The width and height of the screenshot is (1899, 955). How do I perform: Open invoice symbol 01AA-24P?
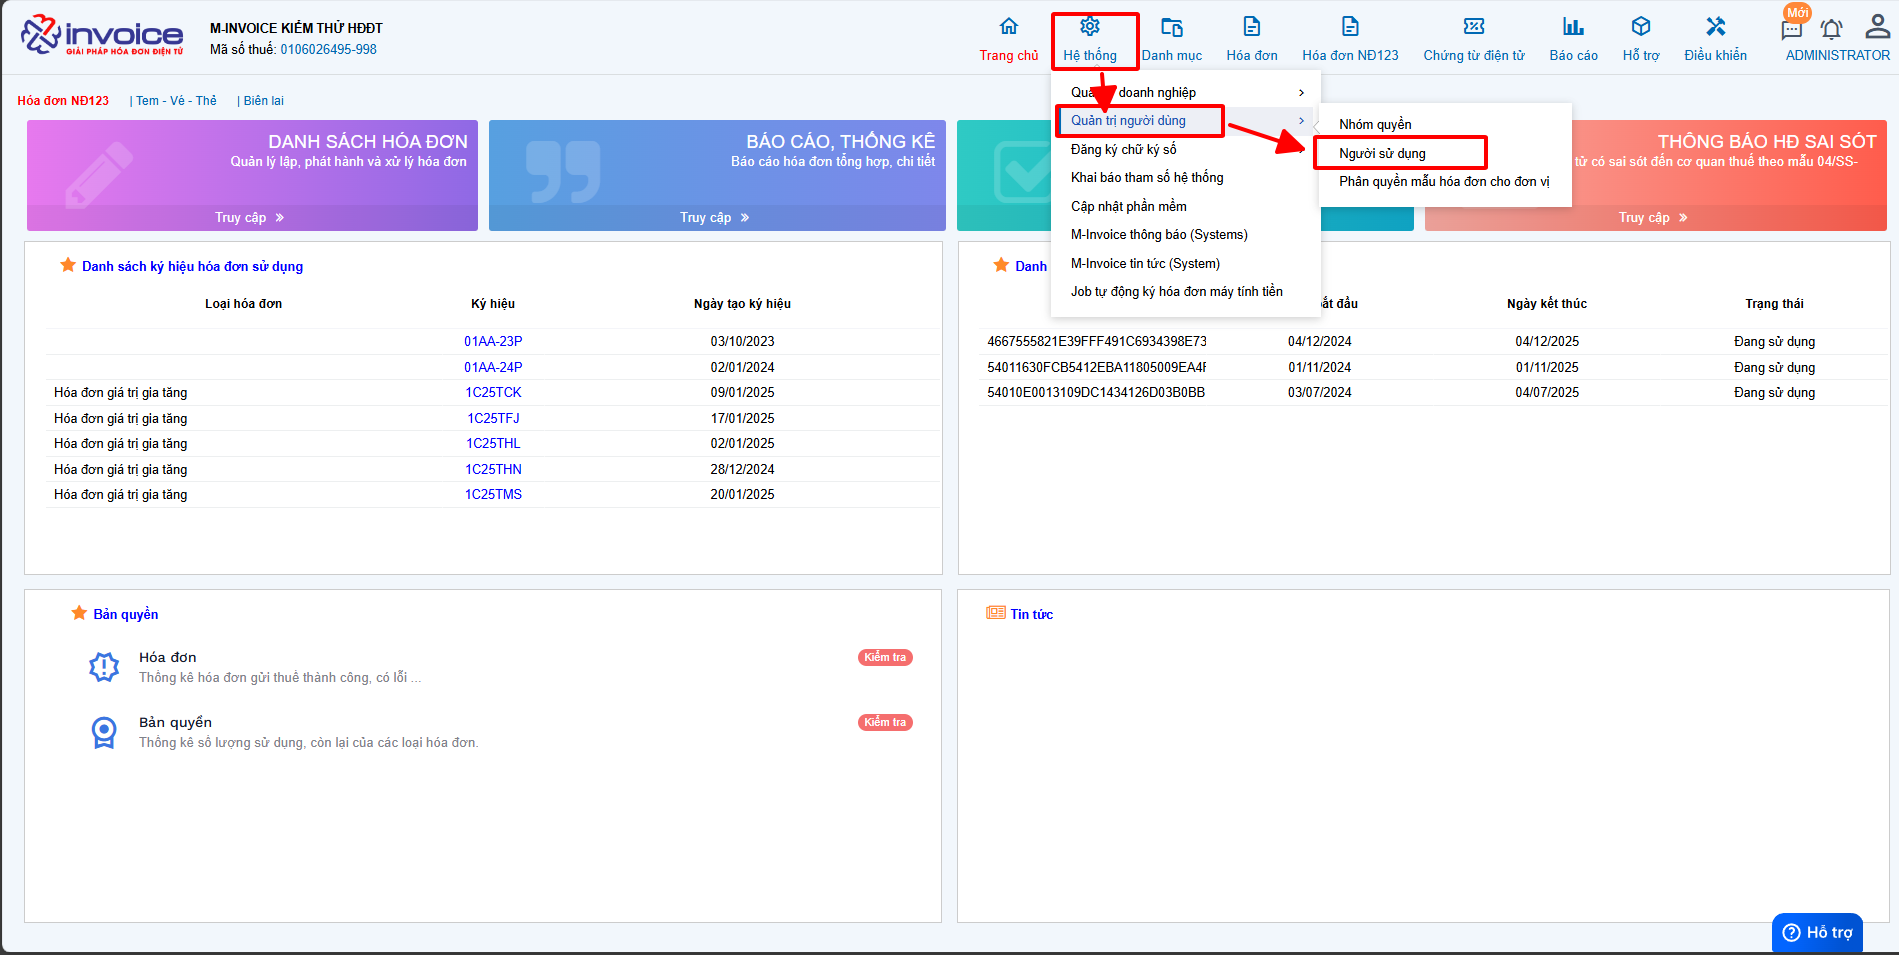click(x=493, y=367)
